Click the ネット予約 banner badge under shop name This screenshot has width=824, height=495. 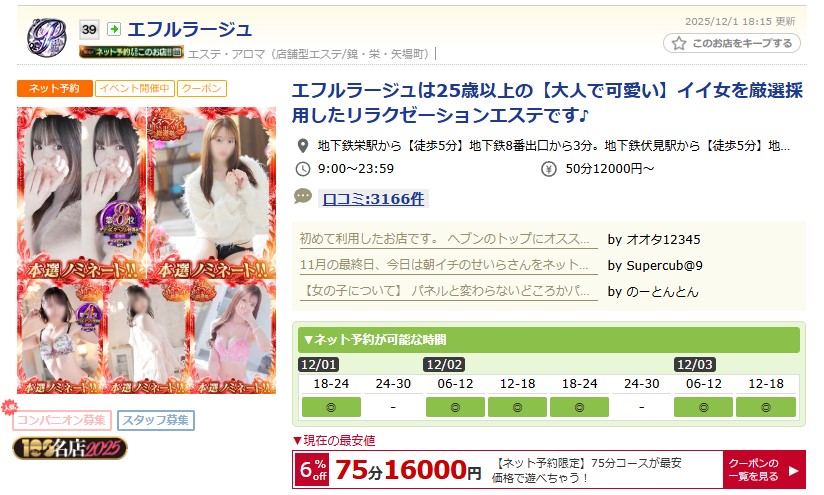coord(131,52)
